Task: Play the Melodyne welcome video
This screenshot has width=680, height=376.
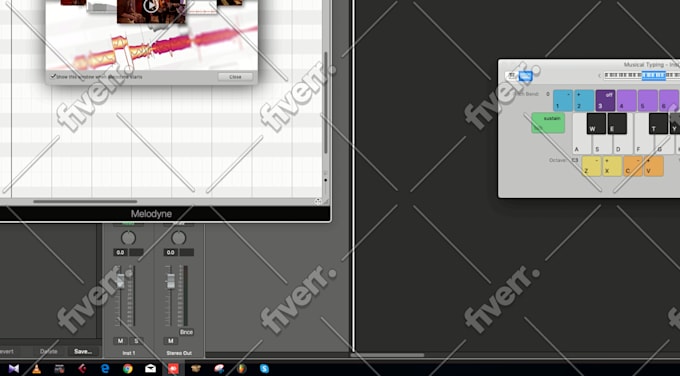Action: (x=150, y=6)
